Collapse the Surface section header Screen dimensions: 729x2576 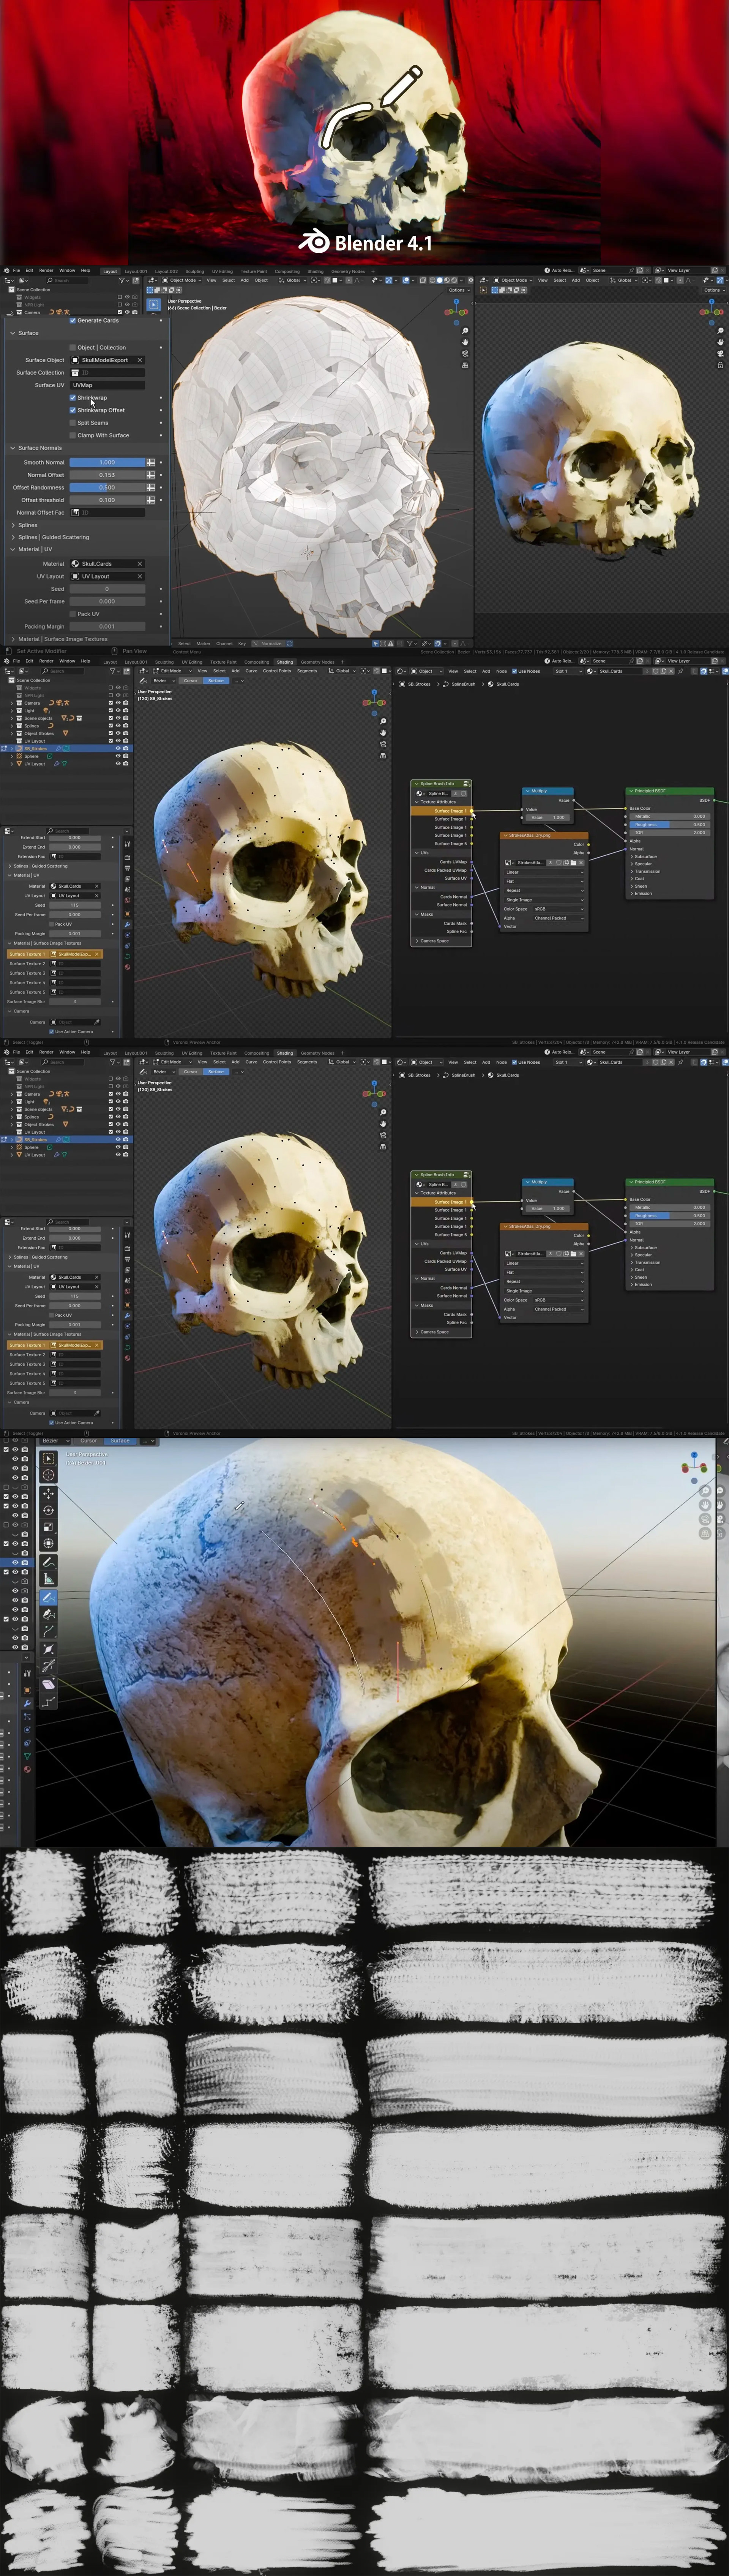pyautogui.click(x=28, y=333)
